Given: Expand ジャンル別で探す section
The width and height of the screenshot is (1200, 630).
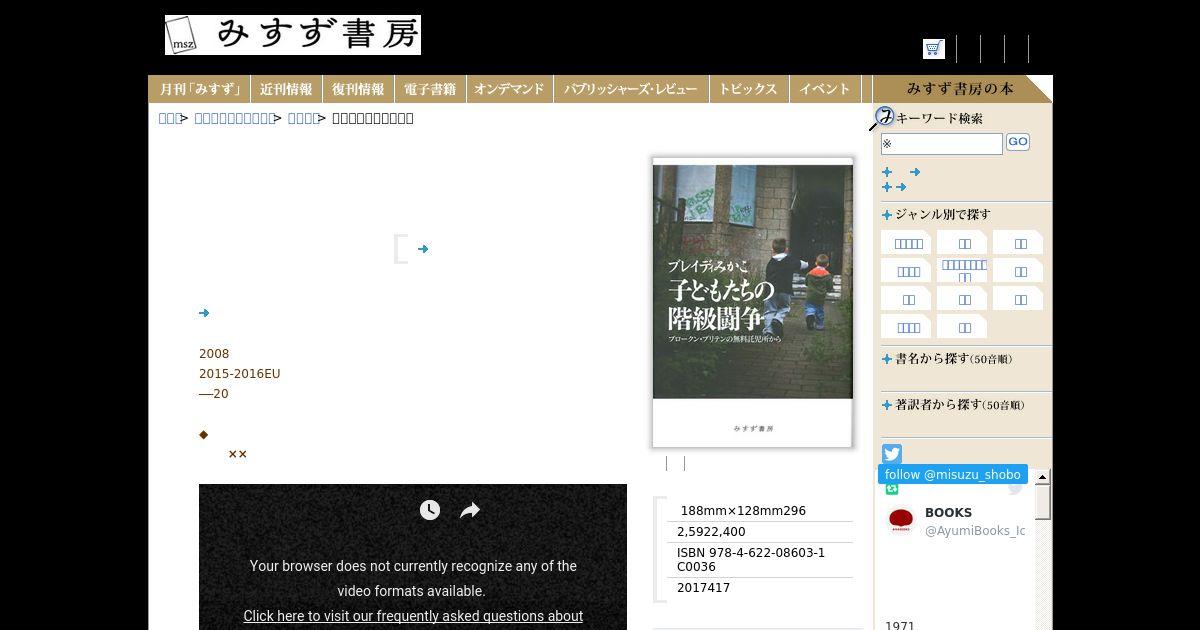Looking at the screenshot, I should click(x=936, y=214).
